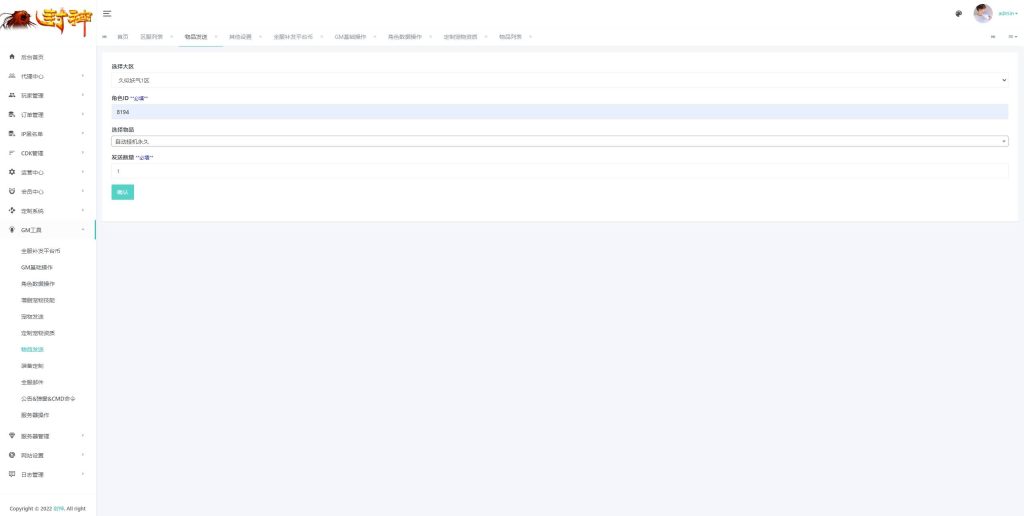Open the 选择大区 dropdown

click(559, 80)
